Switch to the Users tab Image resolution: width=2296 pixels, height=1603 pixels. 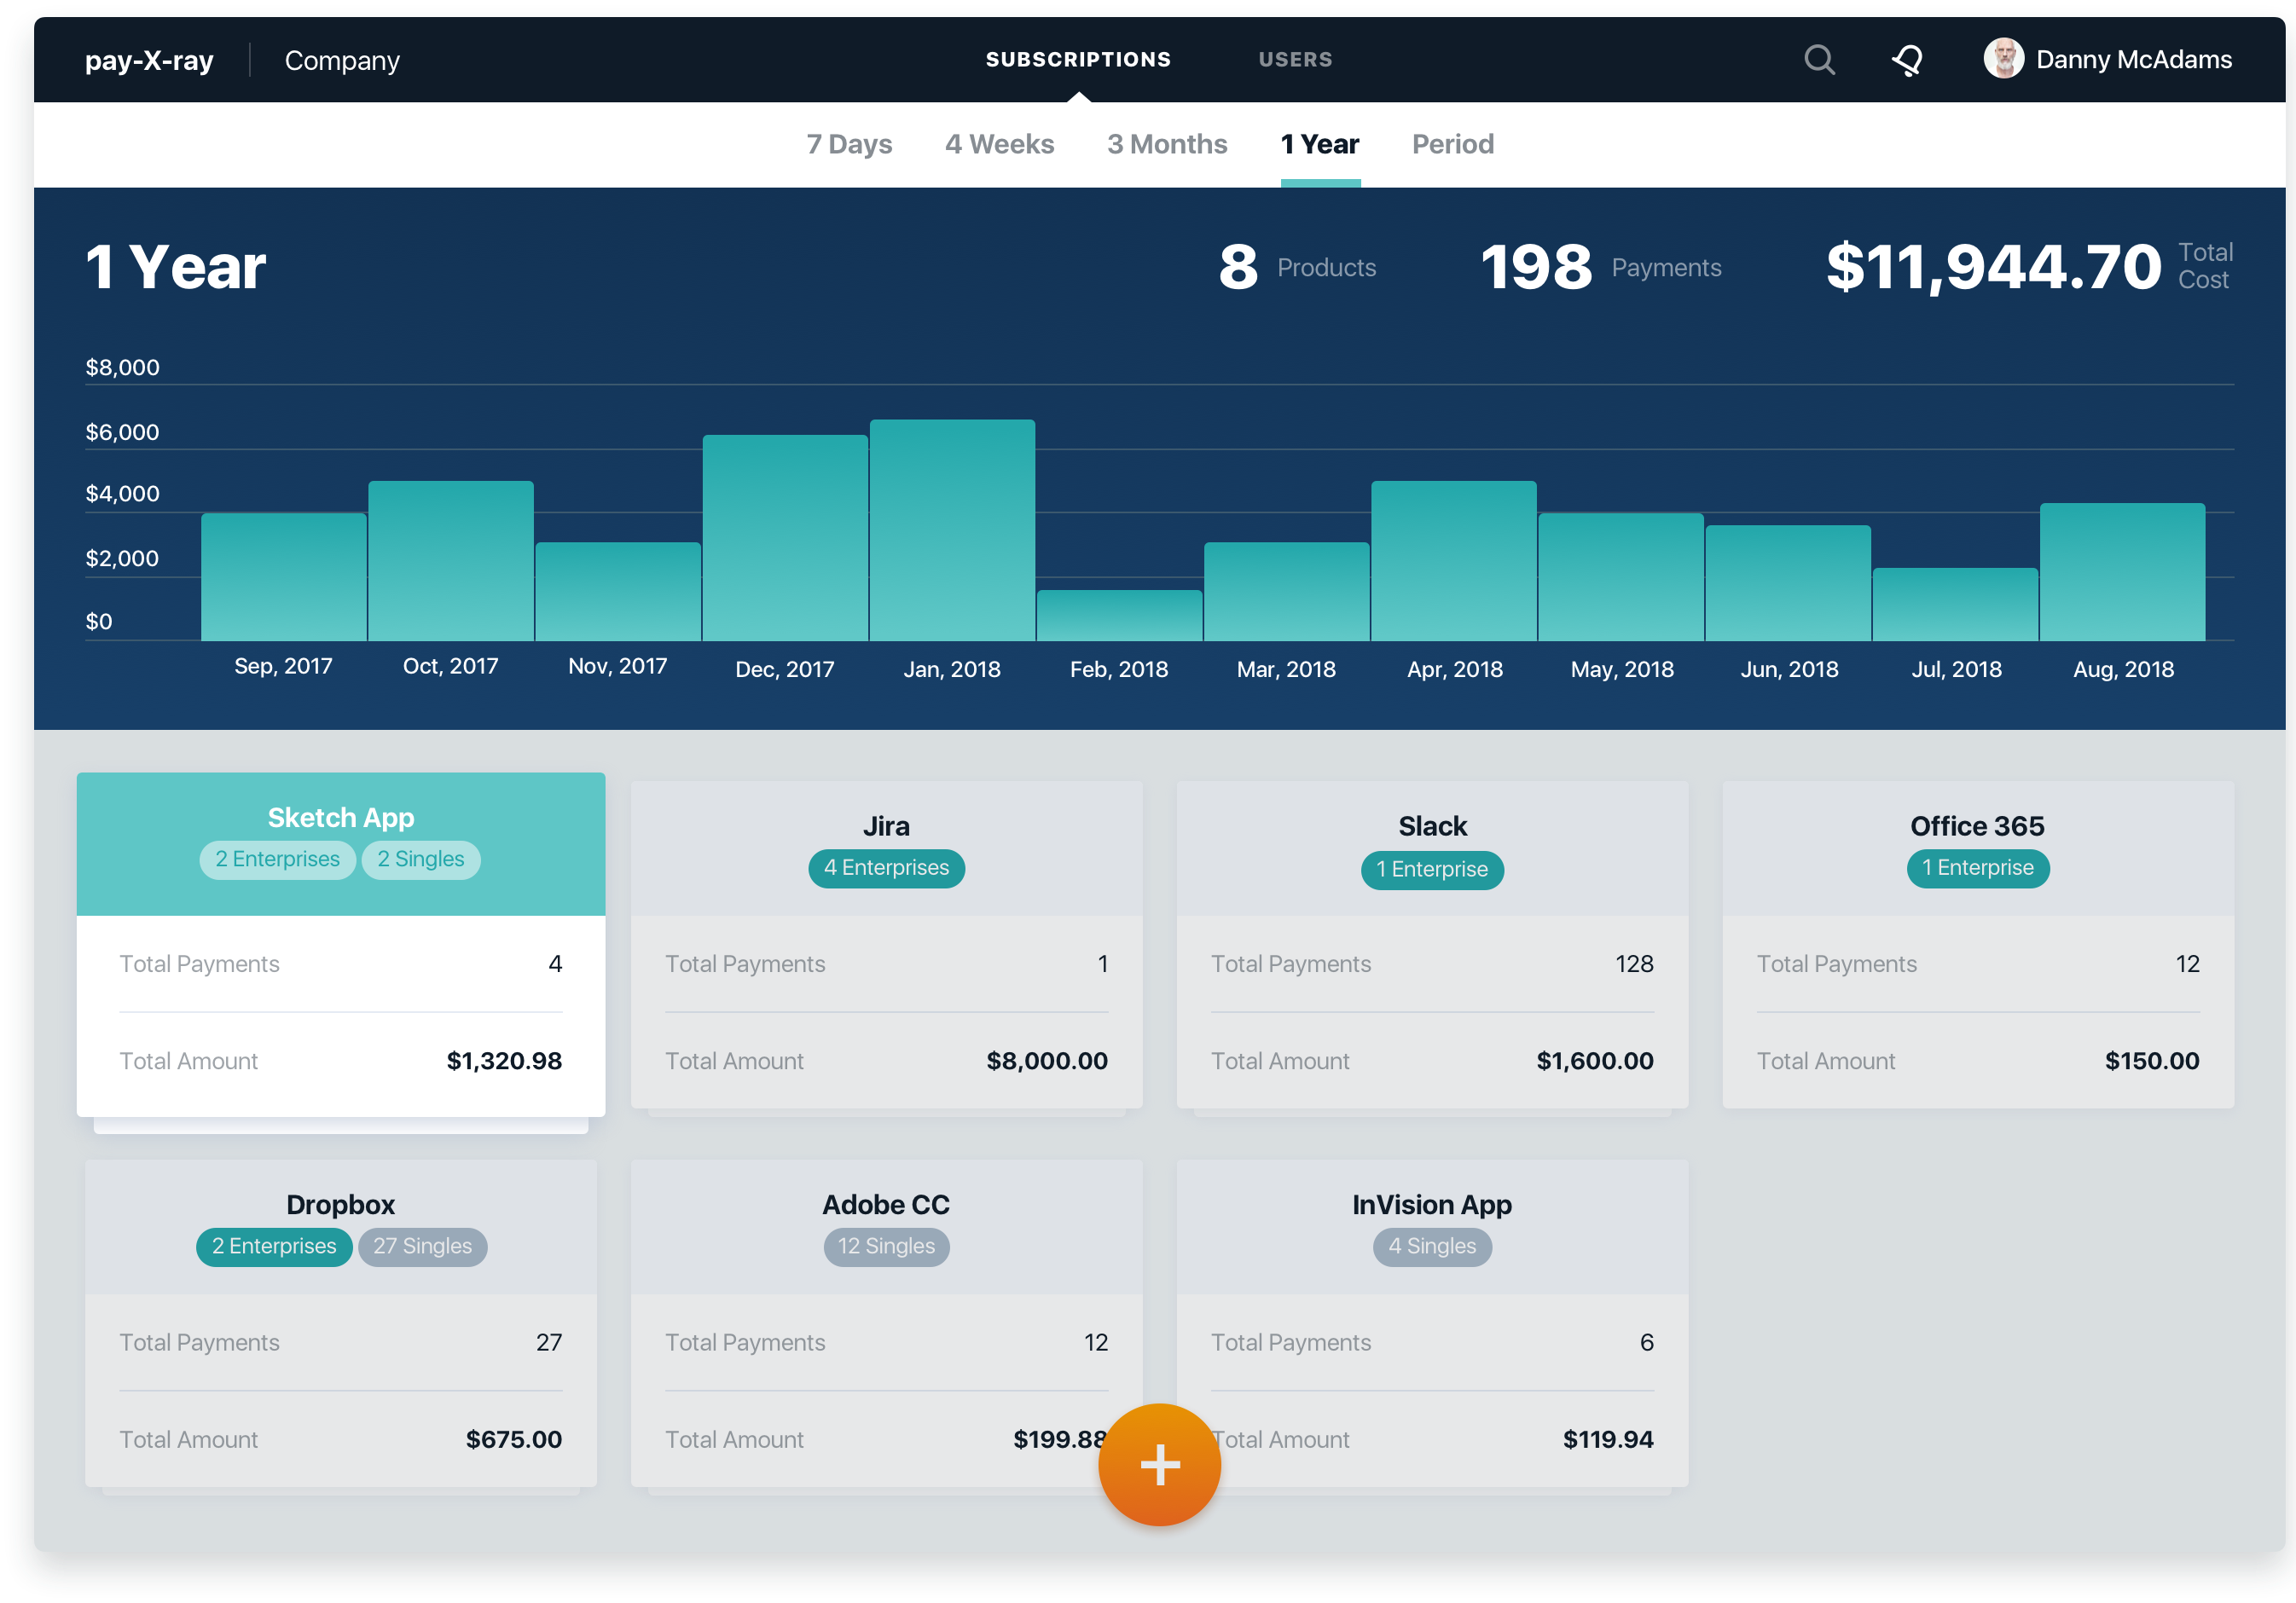tap(1295, 60)
